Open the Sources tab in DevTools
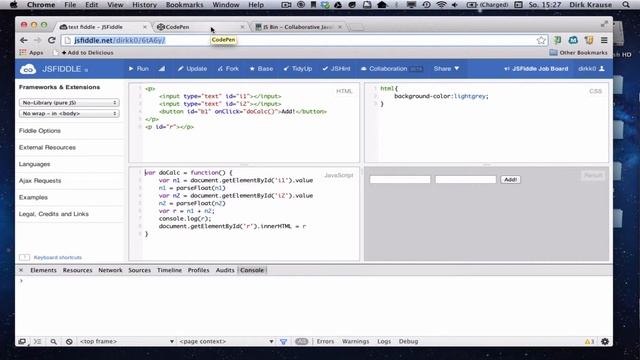This screenshot has width=640, height=360. pos(139,270)
